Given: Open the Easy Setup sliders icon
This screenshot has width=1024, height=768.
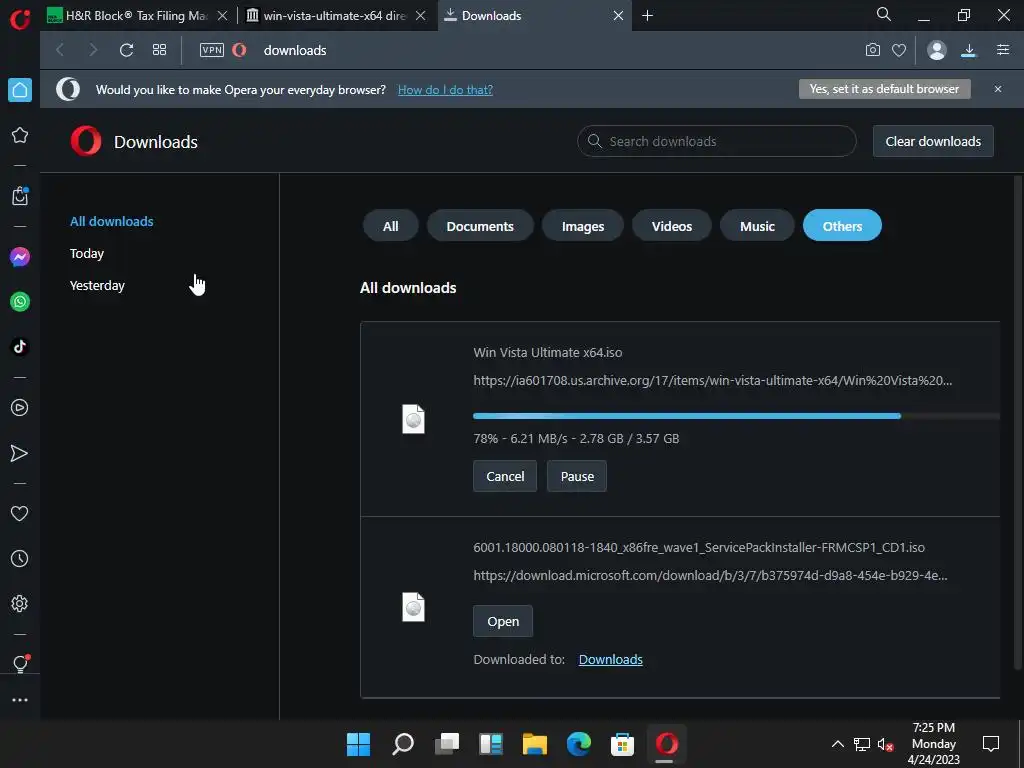Looking at the screenshot, I should pos(1003,50).
